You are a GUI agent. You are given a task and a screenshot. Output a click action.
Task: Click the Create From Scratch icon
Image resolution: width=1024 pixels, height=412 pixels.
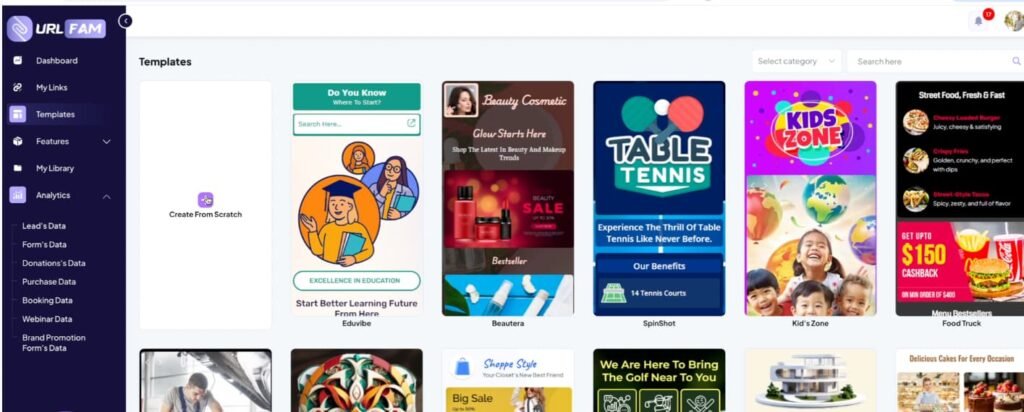click(x=205, y=200)
